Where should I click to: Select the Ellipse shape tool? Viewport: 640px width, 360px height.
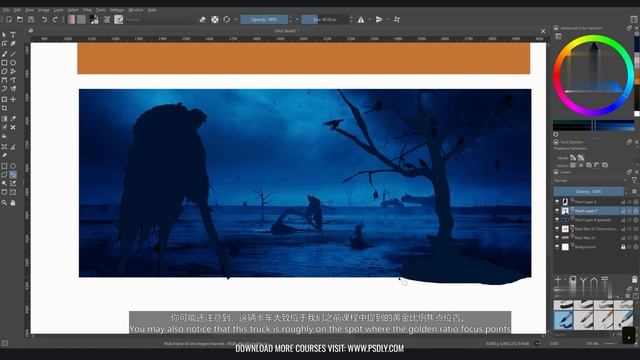click(13, 63)
